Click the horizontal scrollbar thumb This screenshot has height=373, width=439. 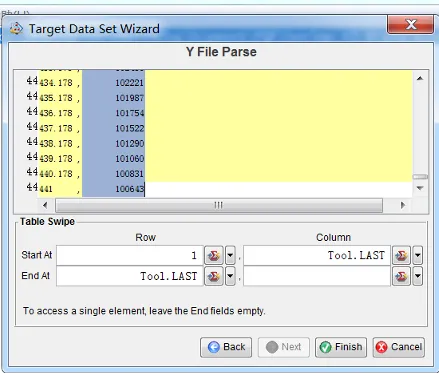pos(219,205)
